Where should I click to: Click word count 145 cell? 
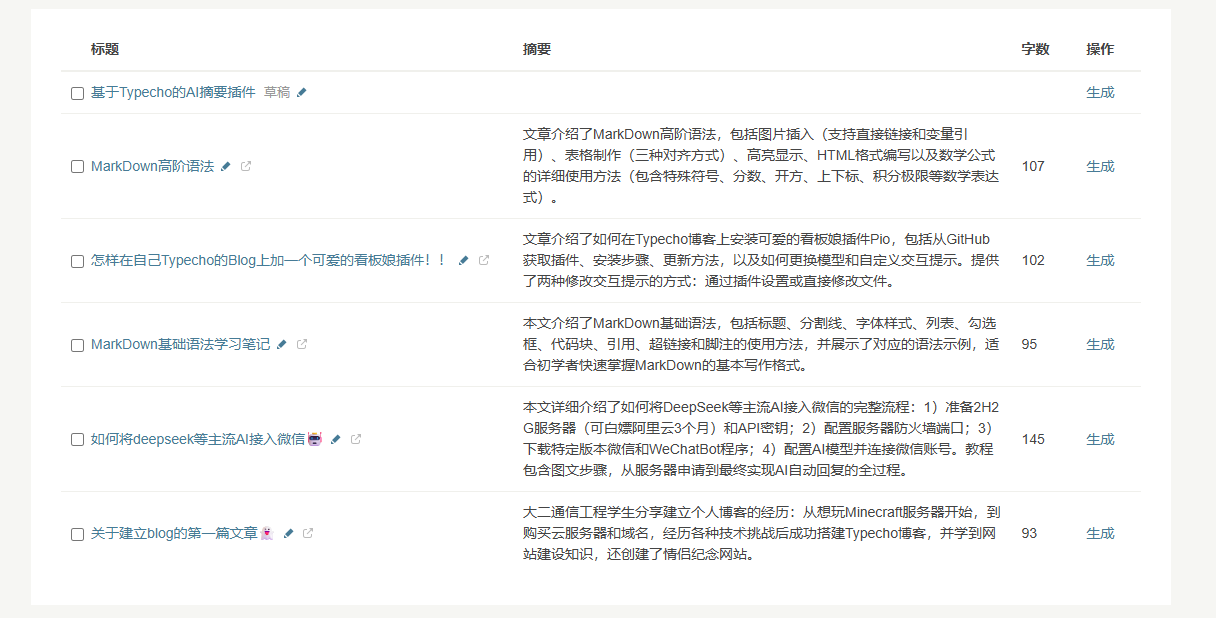[1033, 439]
